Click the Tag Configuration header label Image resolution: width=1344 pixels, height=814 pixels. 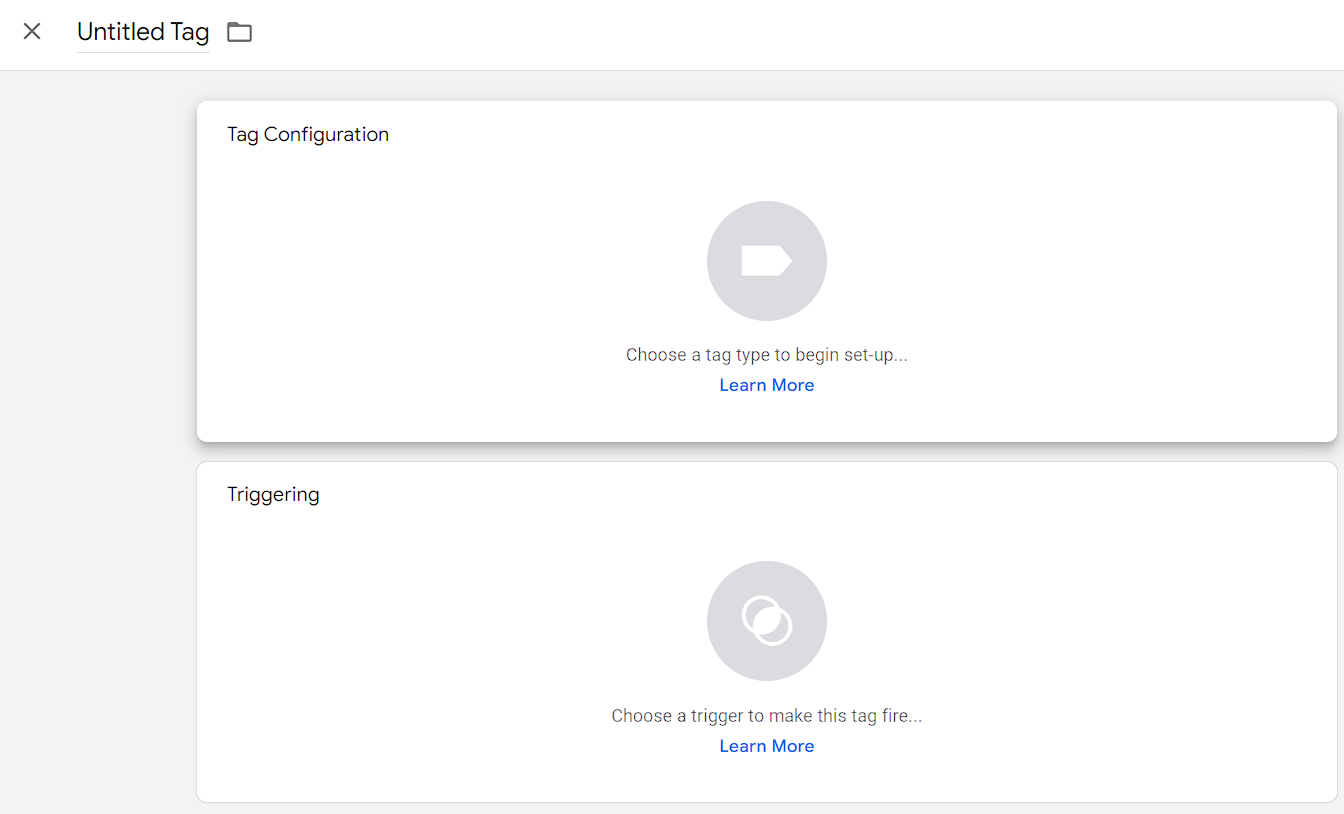(x=308, y=133)
